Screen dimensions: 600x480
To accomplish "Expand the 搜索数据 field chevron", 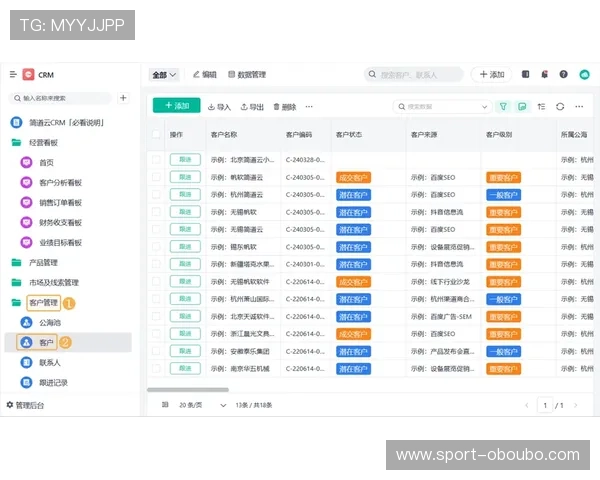I will [x=484, y=107].
